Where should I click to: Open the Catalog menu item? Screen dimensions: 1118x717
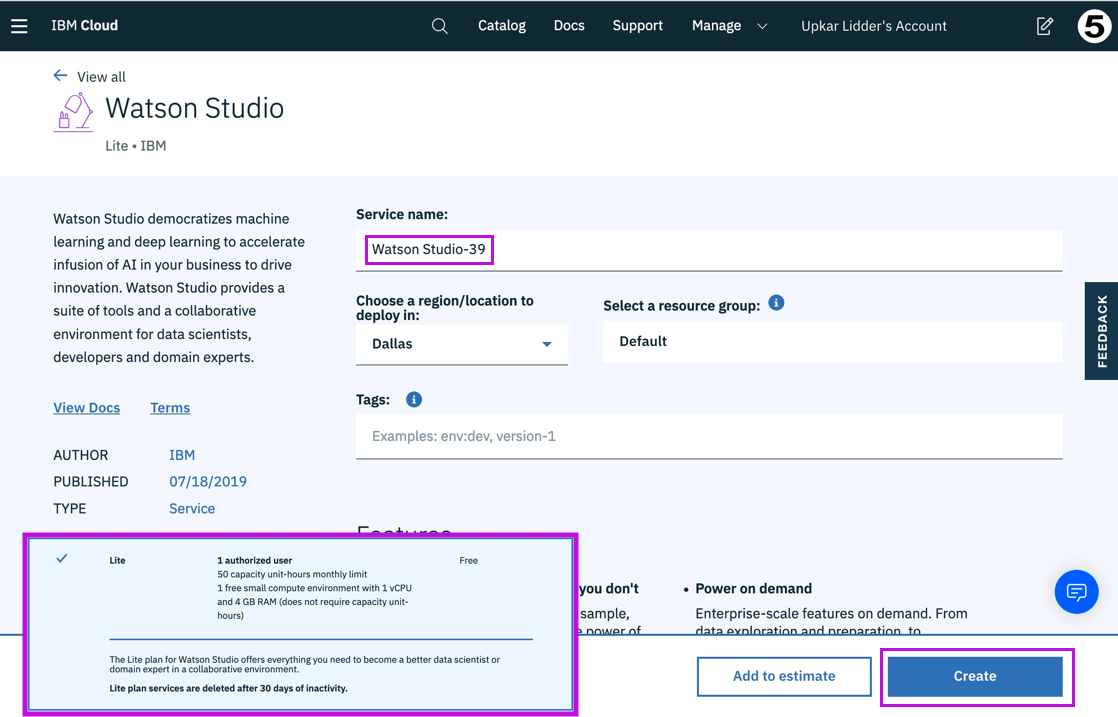[502, 26]
